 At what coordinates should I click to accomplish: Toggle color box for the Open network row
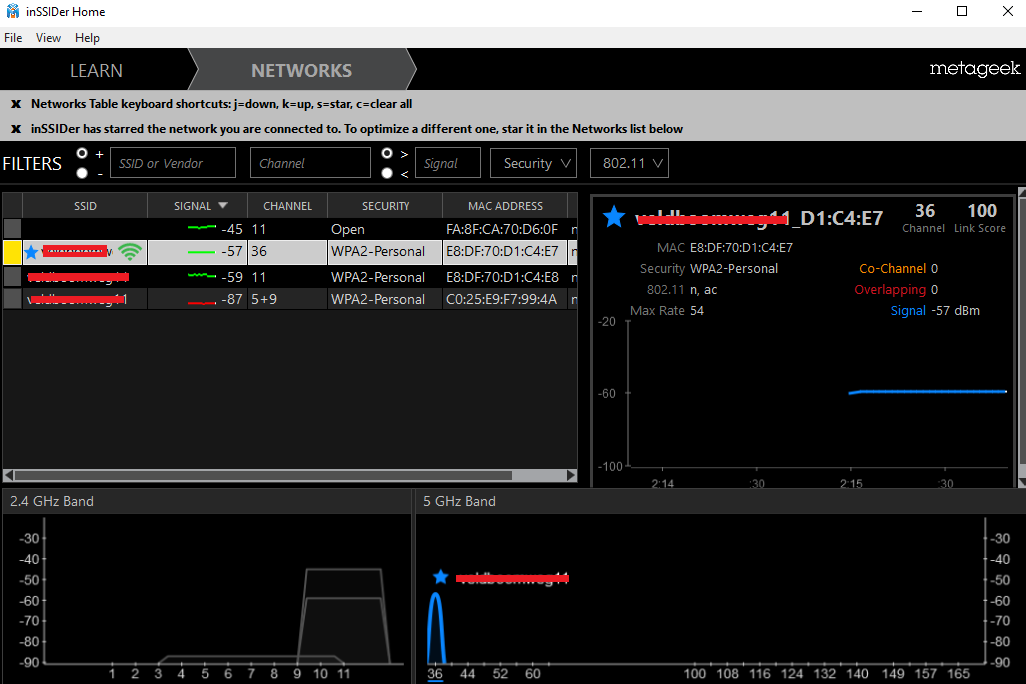point(12,228)
